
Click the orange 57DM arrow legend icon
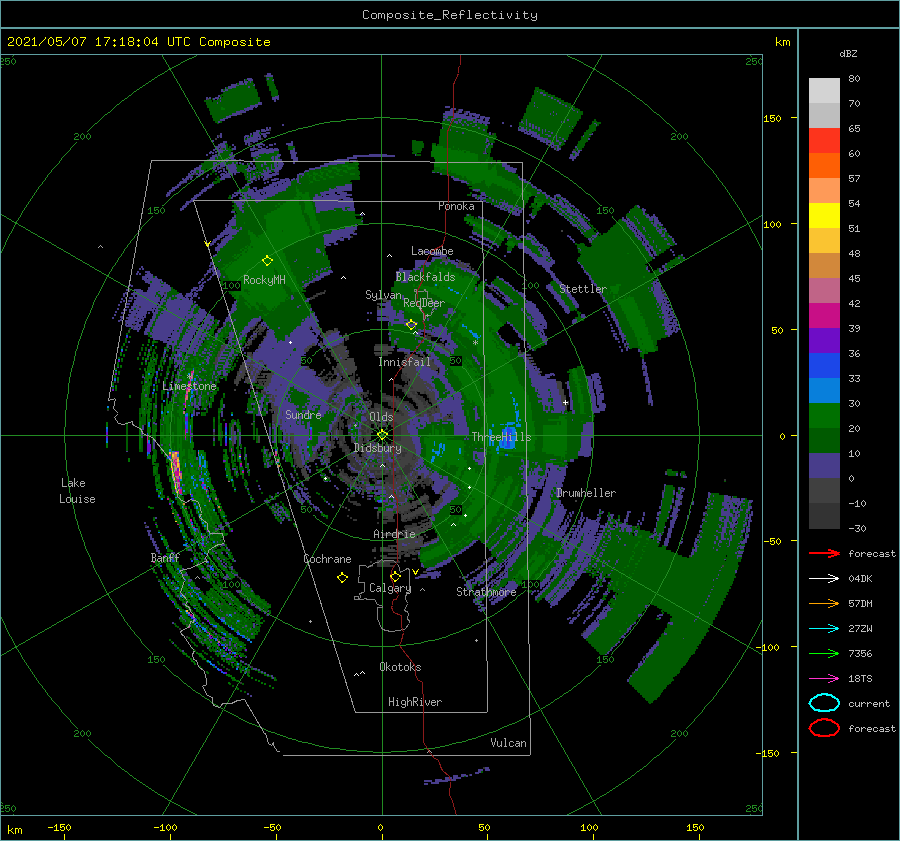[x=824, y=603]
